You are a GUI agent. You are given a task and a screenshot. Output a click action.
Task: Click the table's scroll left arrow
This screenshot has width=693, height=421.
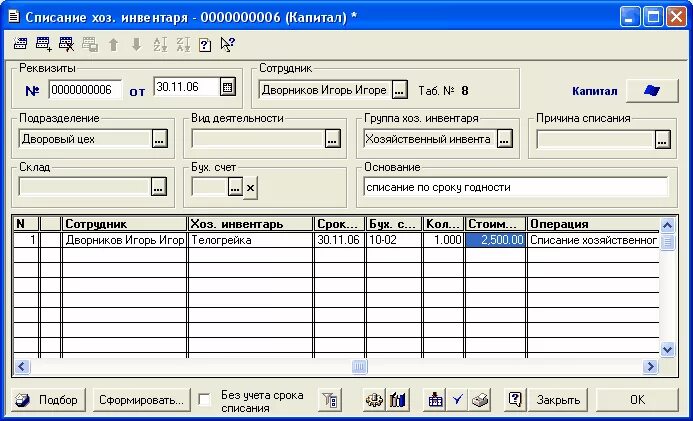tap(22, 366)
